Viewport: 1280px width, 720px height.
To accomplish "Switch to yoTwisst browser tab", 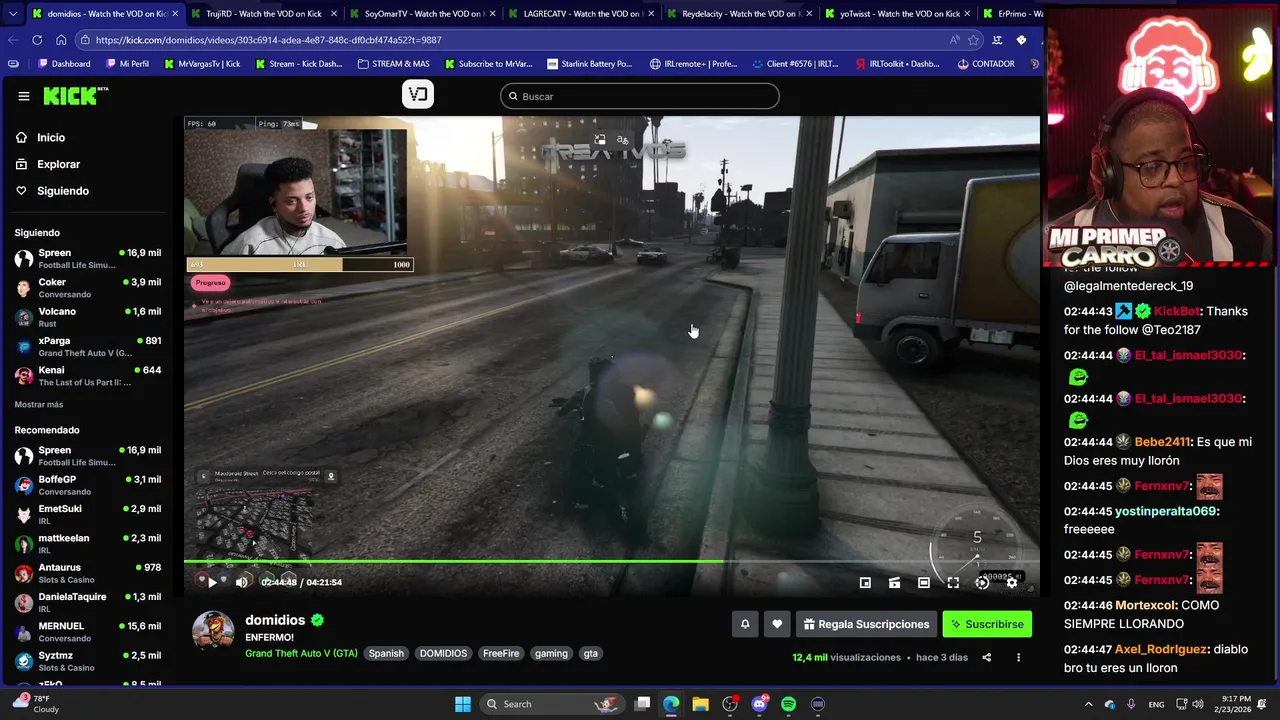I will [899, 14].
